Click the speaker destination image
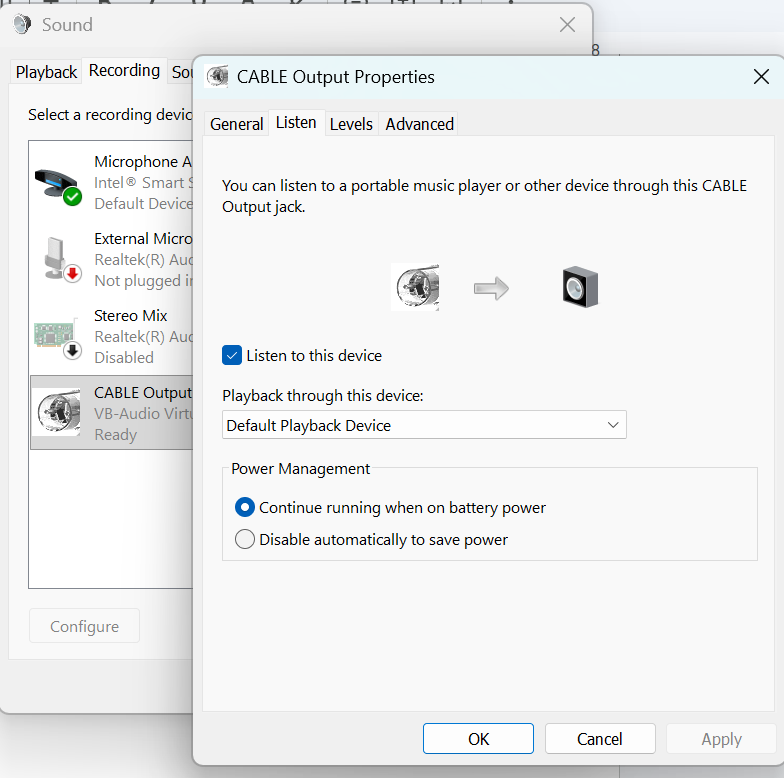This screenshot has width=784, height=778. click(580, 287)
